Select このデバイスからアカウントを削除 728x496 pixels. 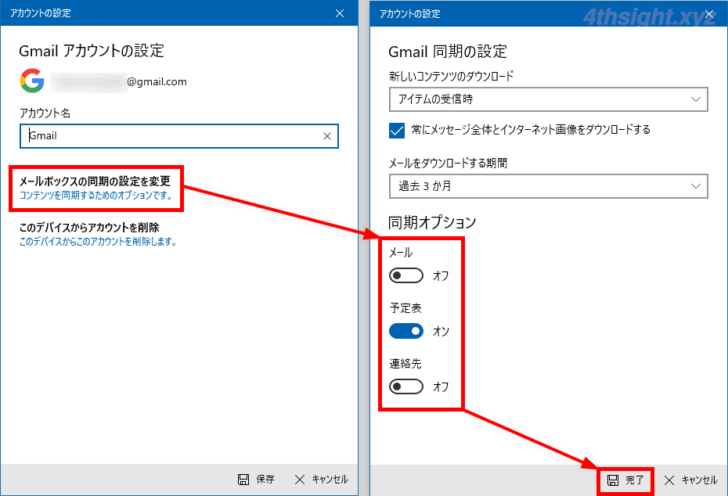[x=89, y=228]
